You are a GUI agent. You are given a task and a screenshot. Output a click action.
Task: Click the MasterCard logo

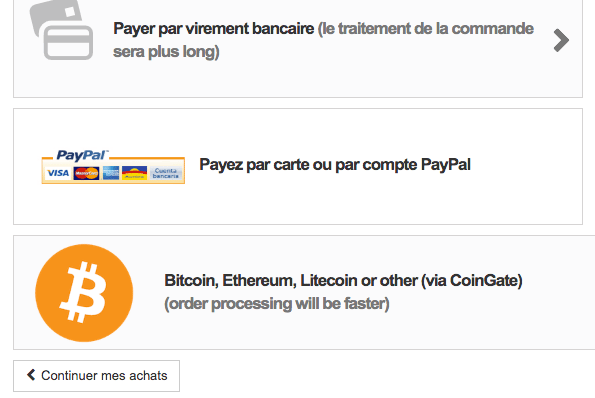point(87,173)
